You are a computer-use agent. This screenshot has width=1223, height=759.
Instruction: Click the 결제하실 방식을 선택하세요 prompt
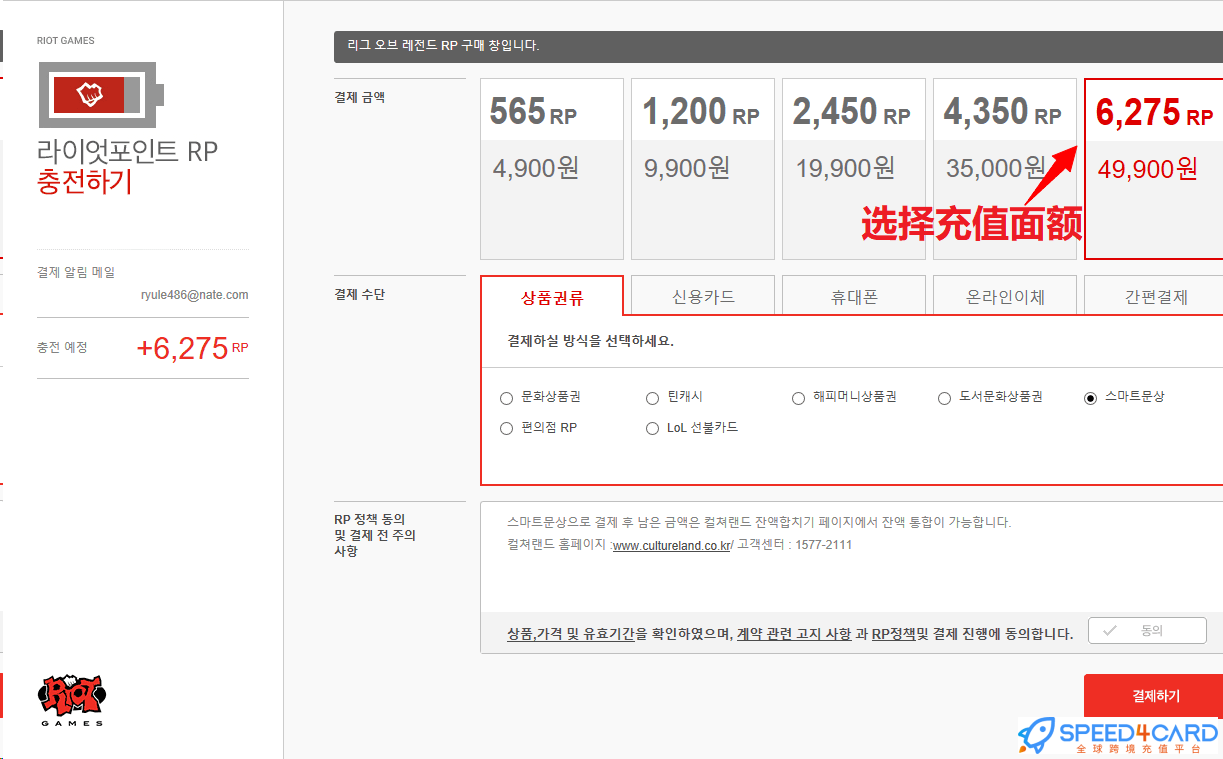tap(590, 341)
